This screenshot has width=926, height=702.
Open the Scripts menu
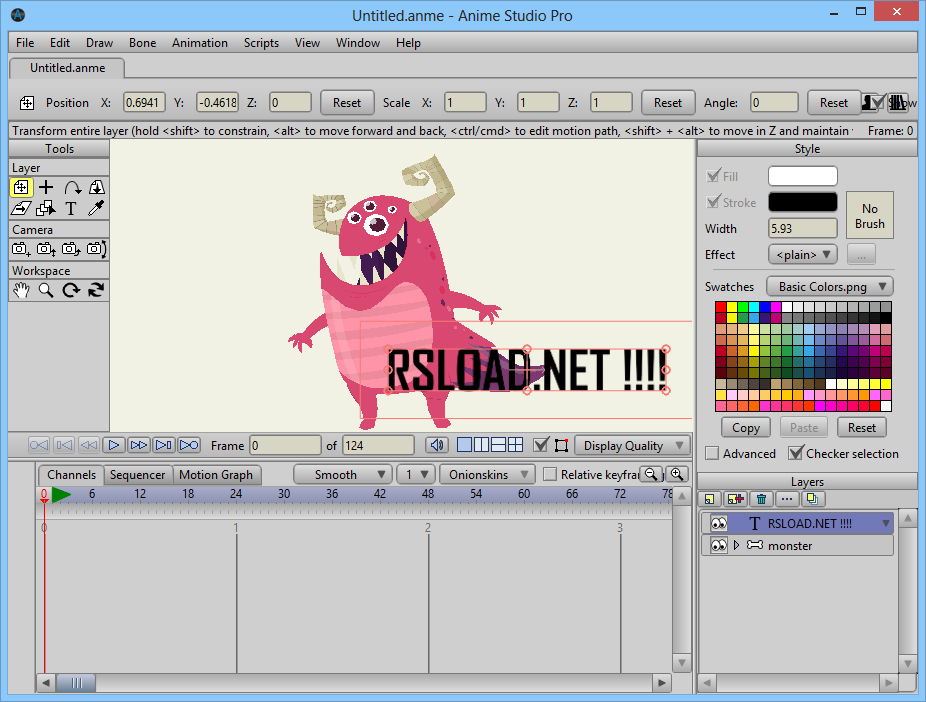pyautogui.click(x=261, y=43)
